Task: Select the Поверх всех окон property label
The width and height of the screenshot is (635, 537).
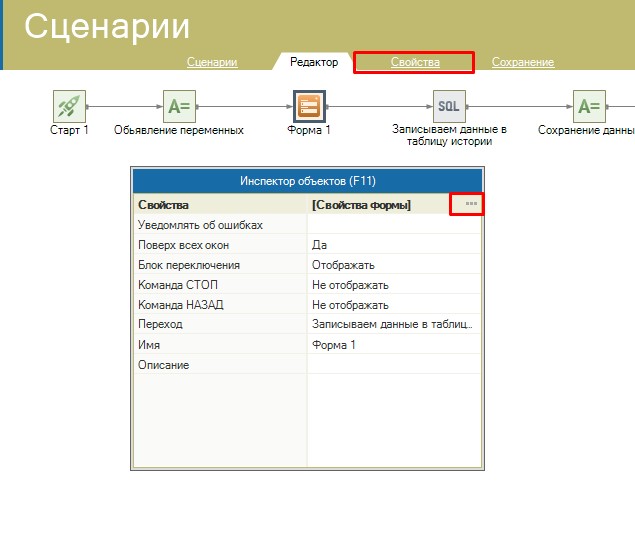Action: (183, 245)
